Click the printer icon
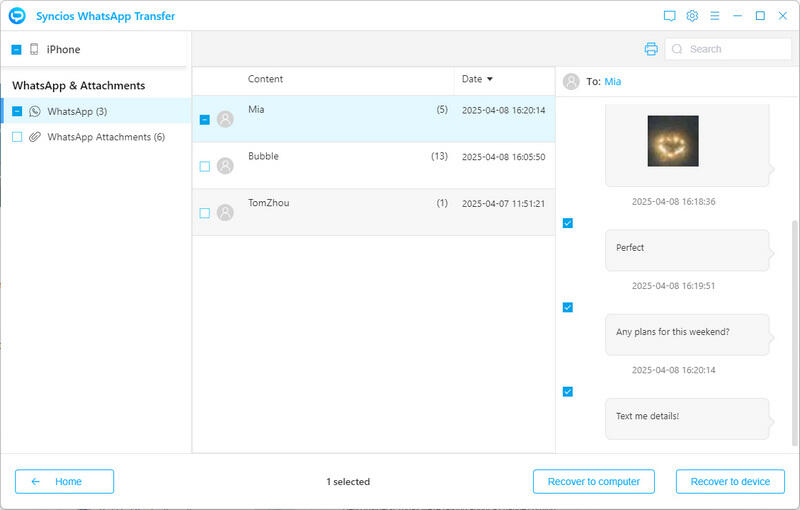This screenshot has height=510, width=800. click(x=651, y=49)
